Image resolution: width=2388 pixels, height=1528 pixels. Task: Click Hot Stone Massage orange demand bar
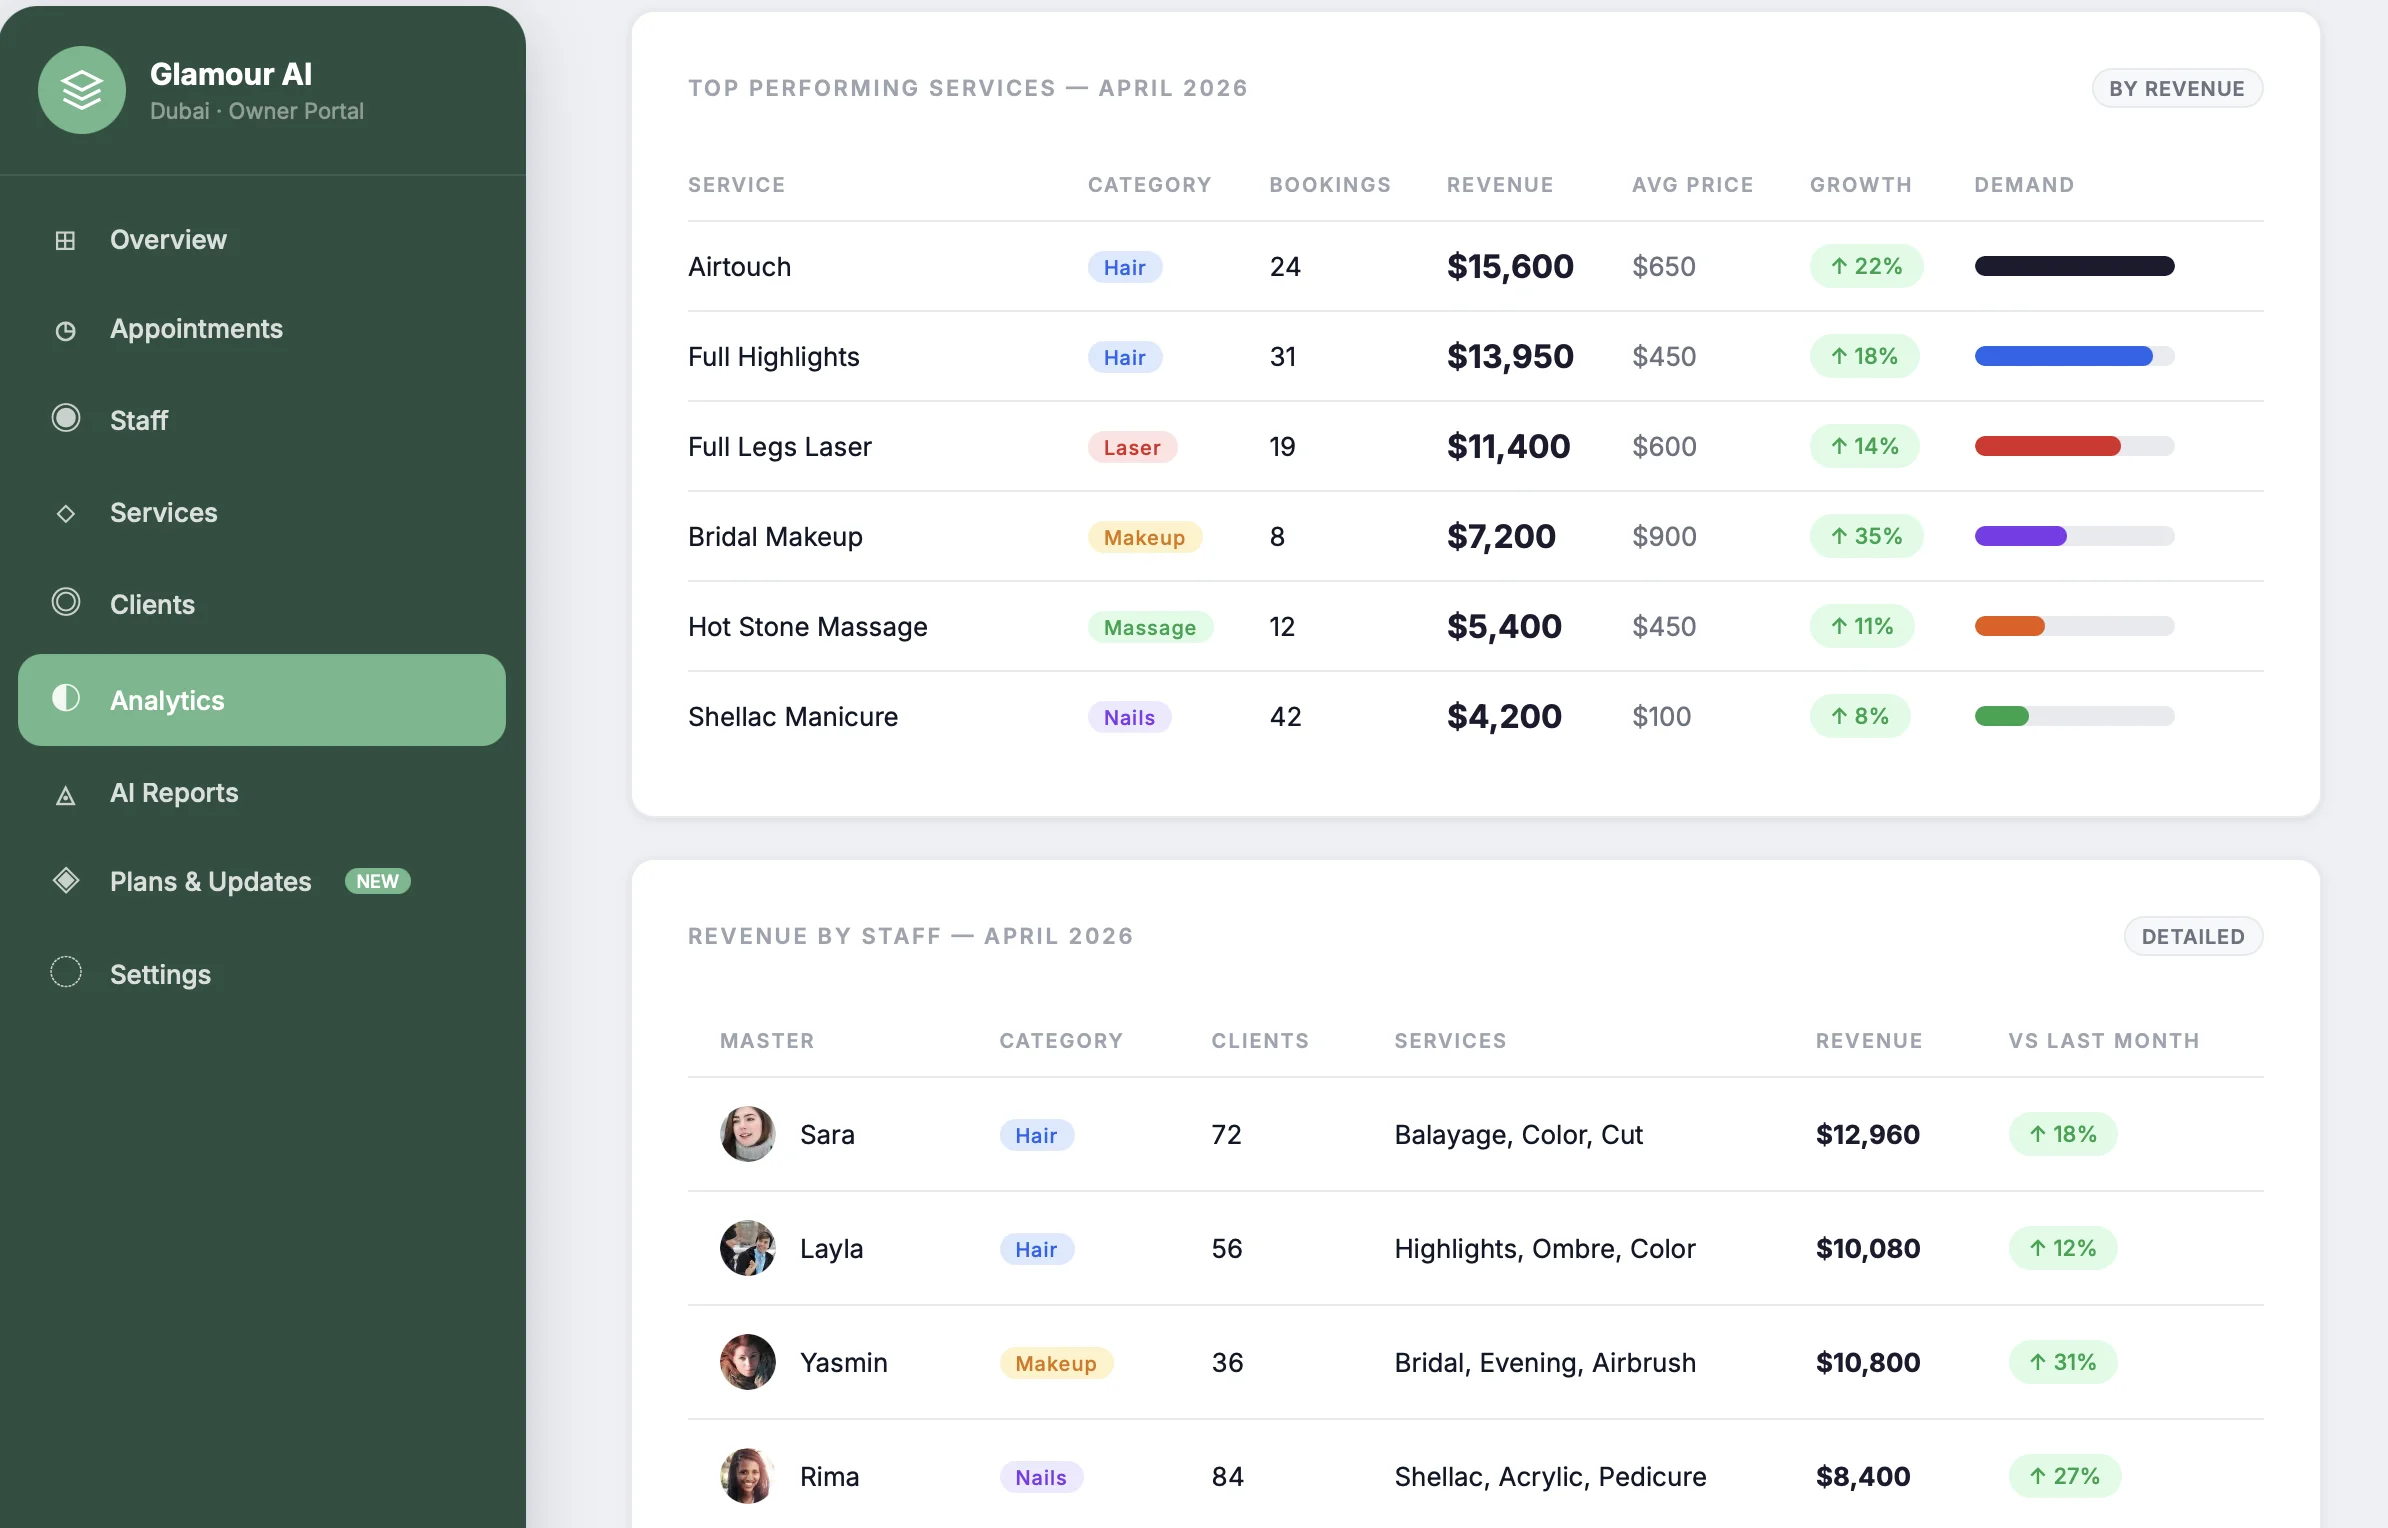[2010, 626]
